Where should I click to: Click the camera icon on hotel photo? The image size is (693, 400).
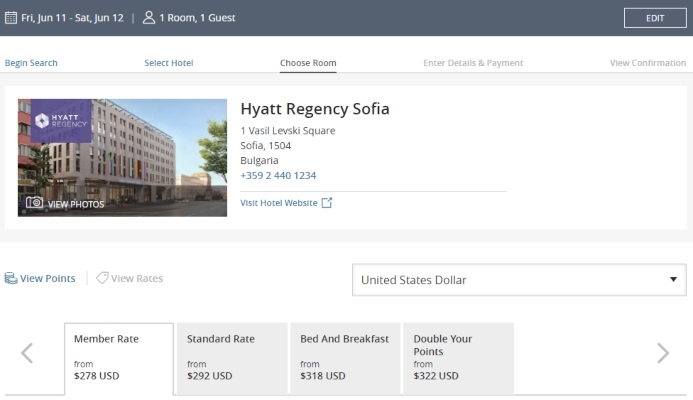[34, 202]
